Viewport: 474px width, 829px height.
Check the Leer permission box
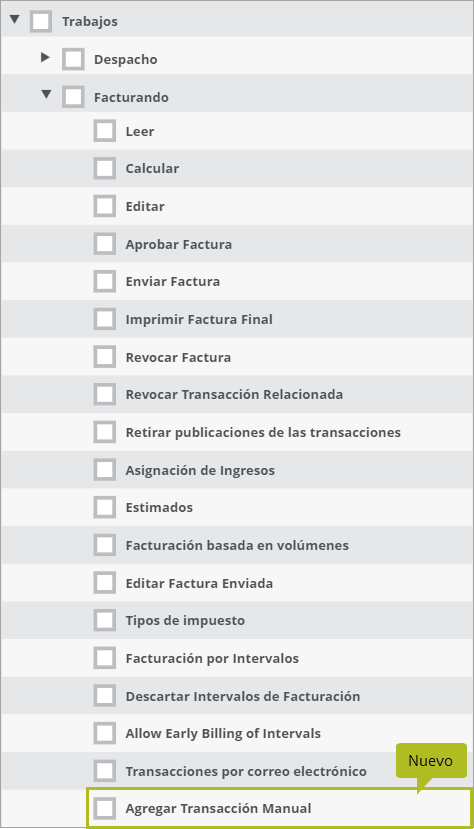[x=105, y=131]
